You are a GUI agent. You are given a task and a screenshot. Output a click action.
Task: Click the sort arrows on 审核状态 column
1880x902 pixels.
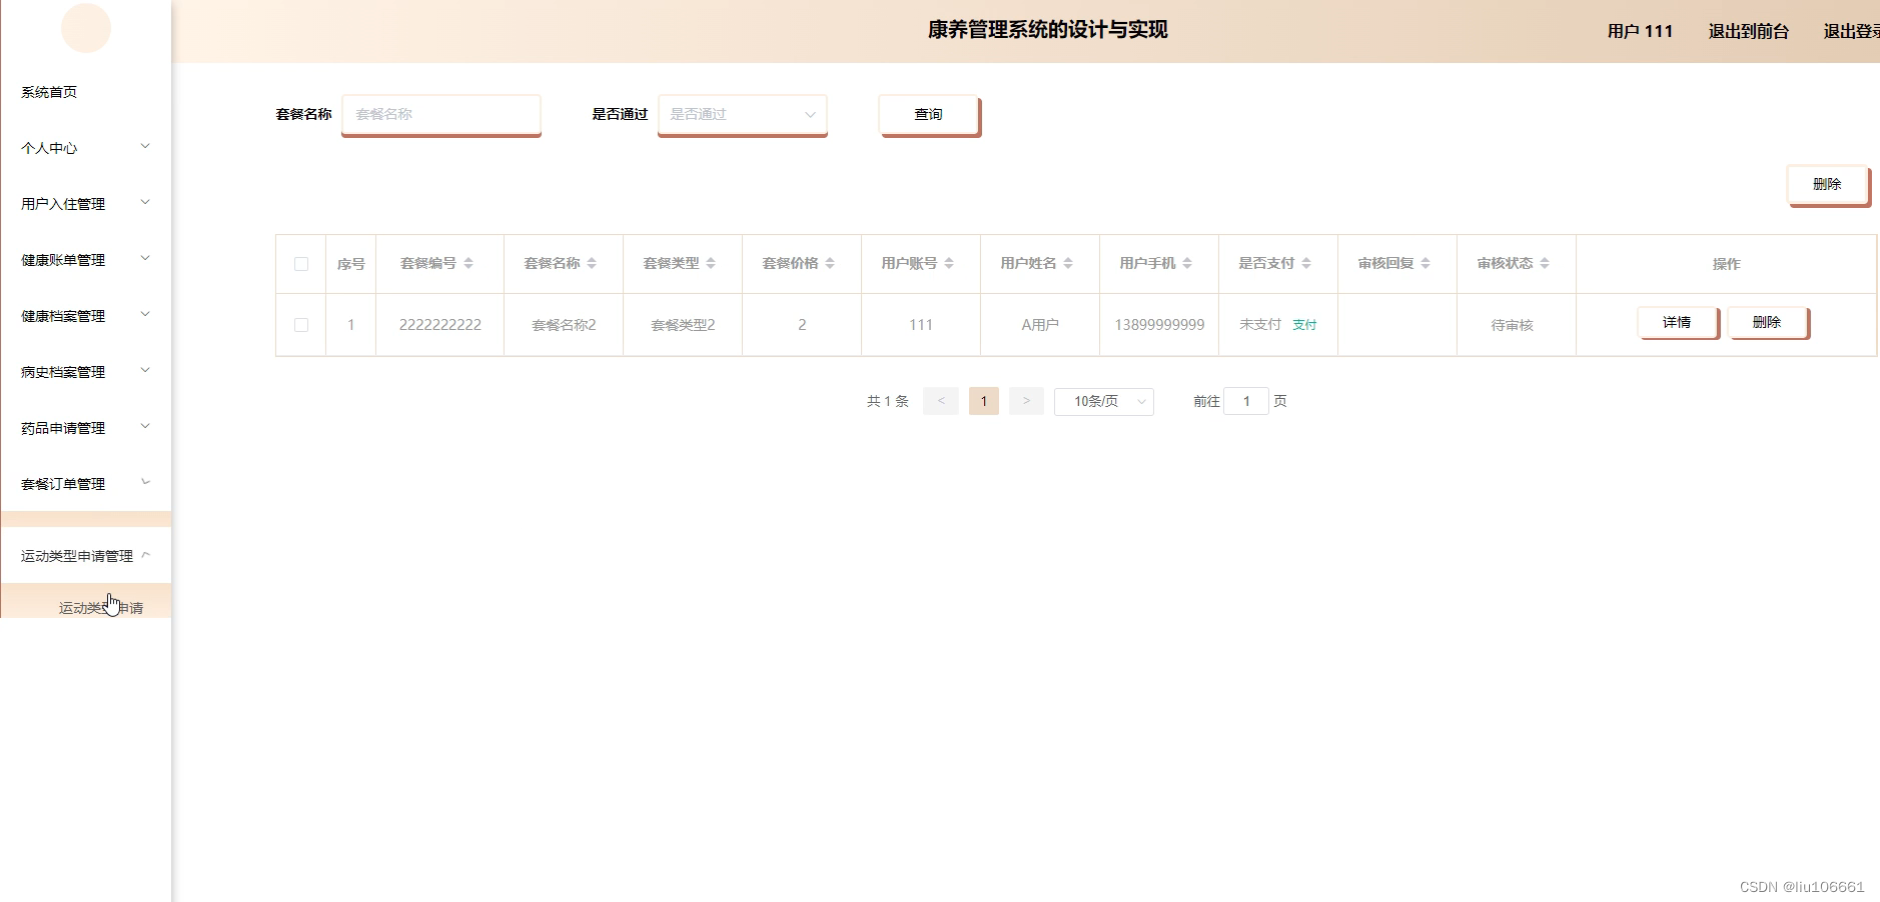pos(1547,263)
